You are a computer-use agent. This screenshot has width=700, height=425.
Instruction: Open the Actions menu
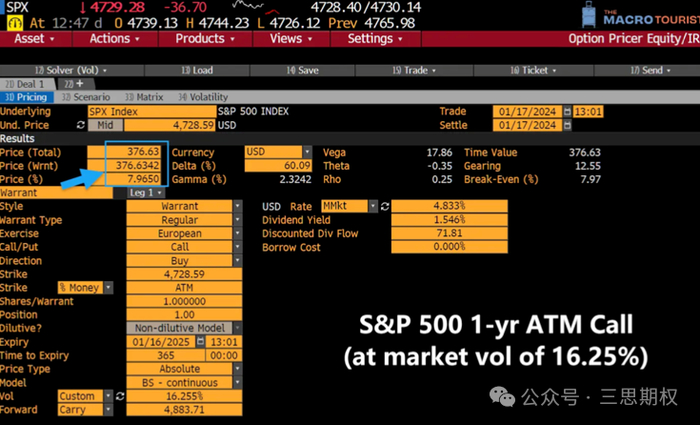115,39
